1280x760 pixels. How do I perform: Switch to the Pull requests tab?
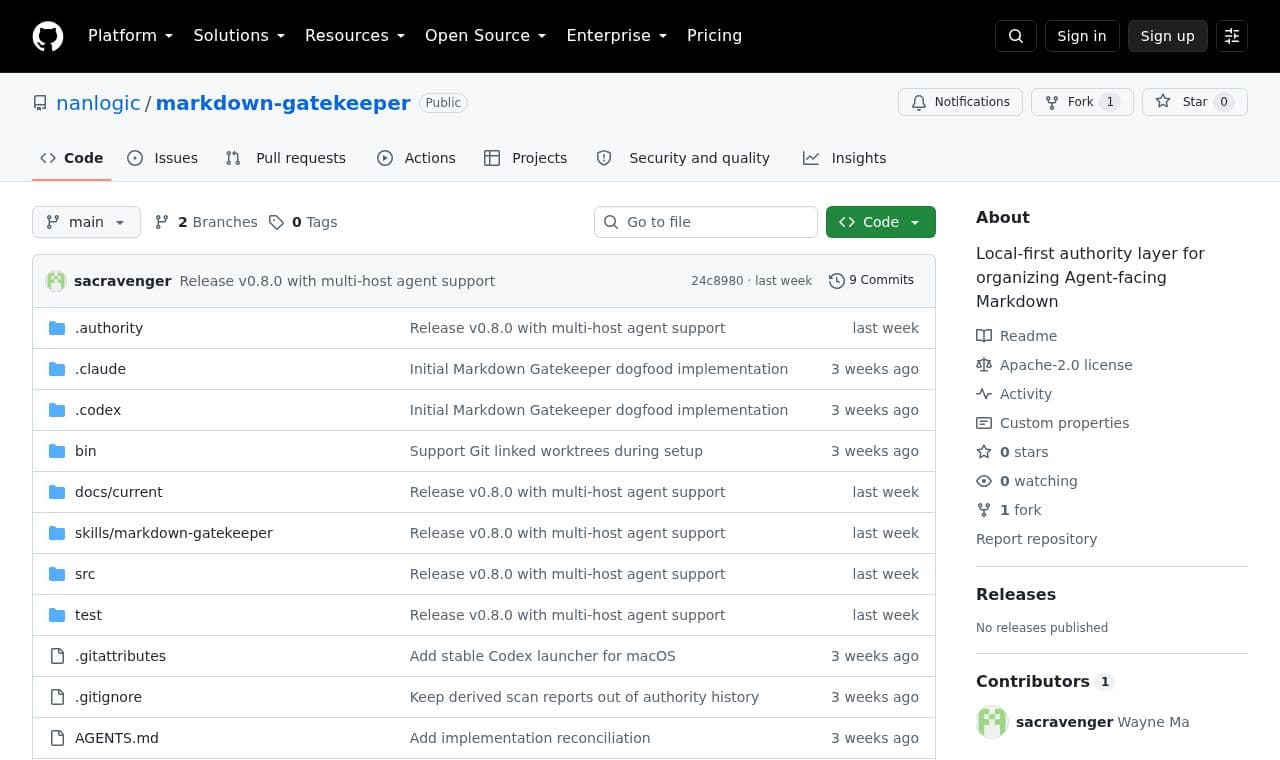(286, 158)
